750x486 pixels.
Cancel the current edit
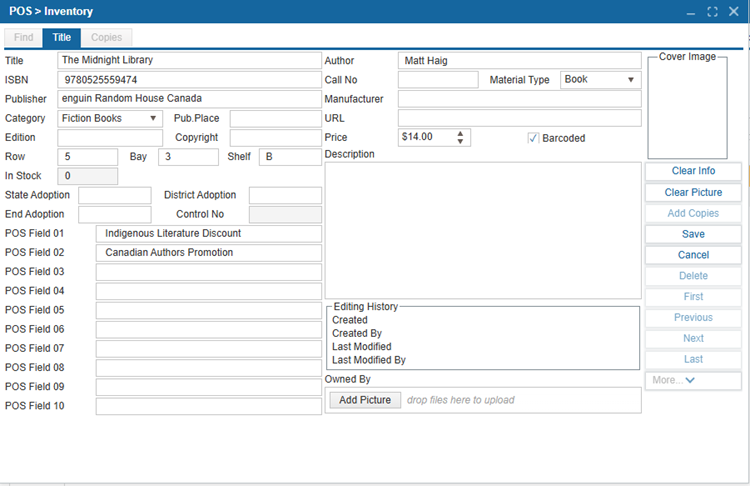(693, 255)
